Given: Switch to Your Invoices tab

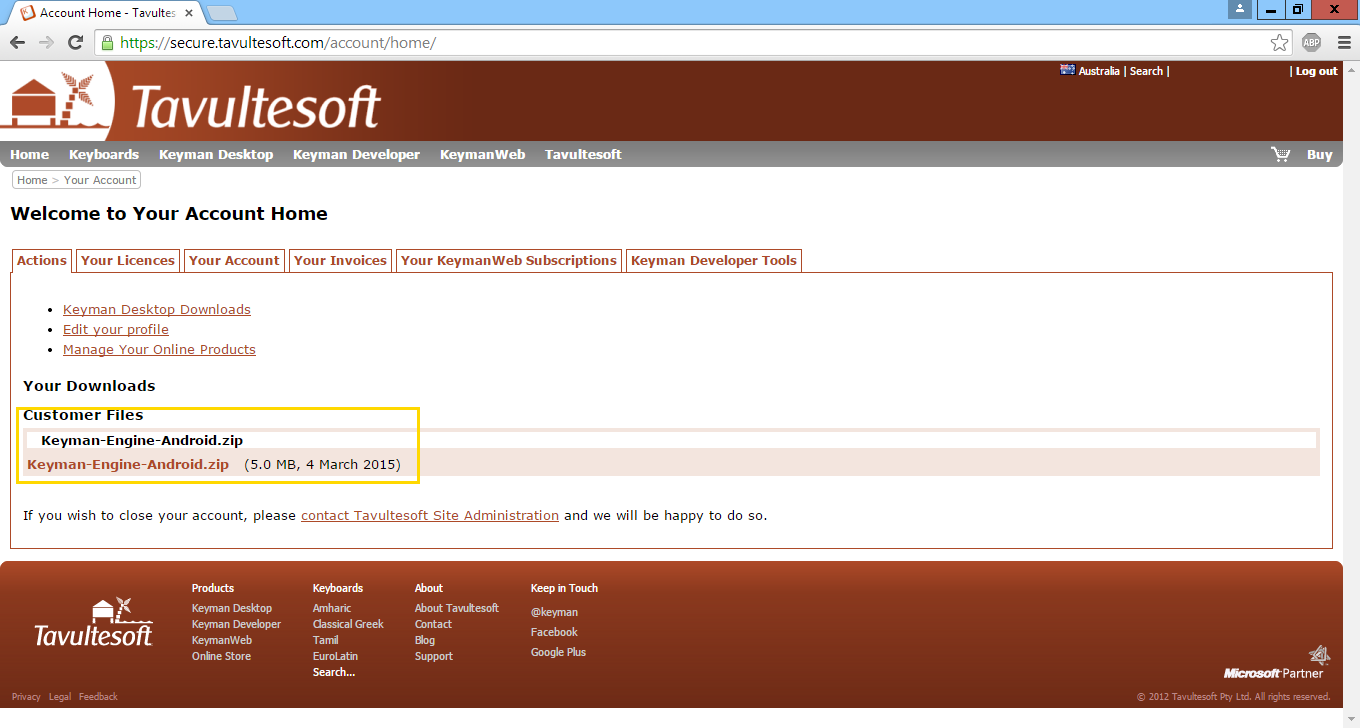Looking at the screenshot, I should click(x=340, y=260).
